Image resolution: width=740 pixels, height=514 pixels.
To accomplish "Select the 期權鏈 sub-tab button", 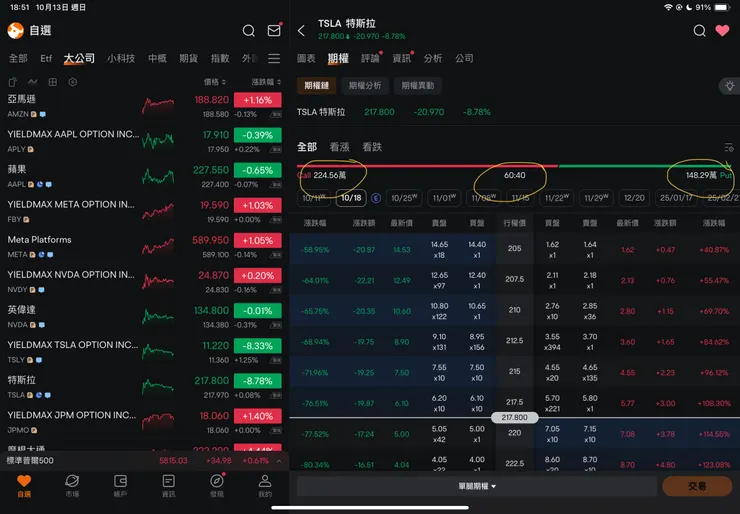I will pos(316,86).
